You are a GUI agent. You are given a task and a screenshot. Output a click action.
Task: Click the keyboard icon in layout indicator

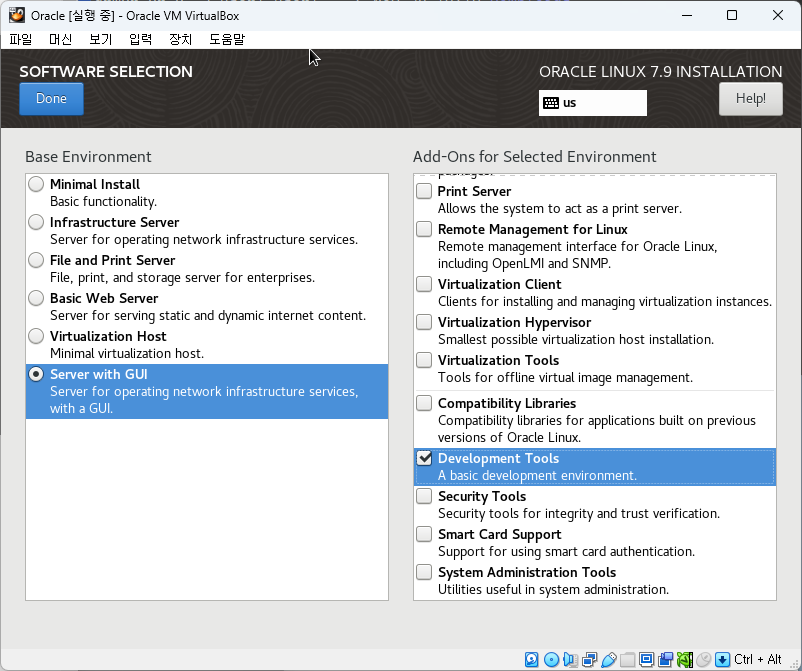point(551,103)
